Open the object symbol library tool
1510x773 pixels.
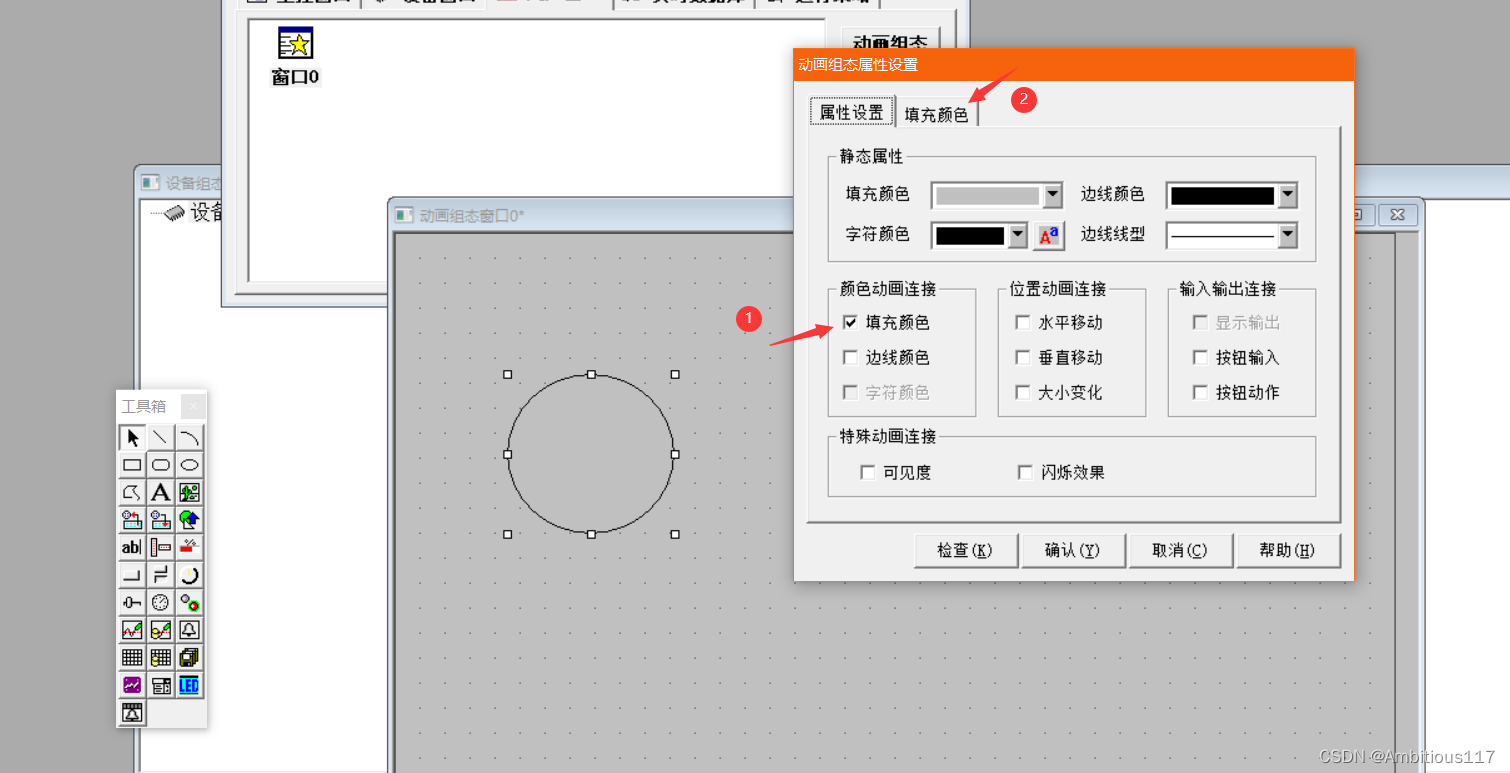(190, 519)
